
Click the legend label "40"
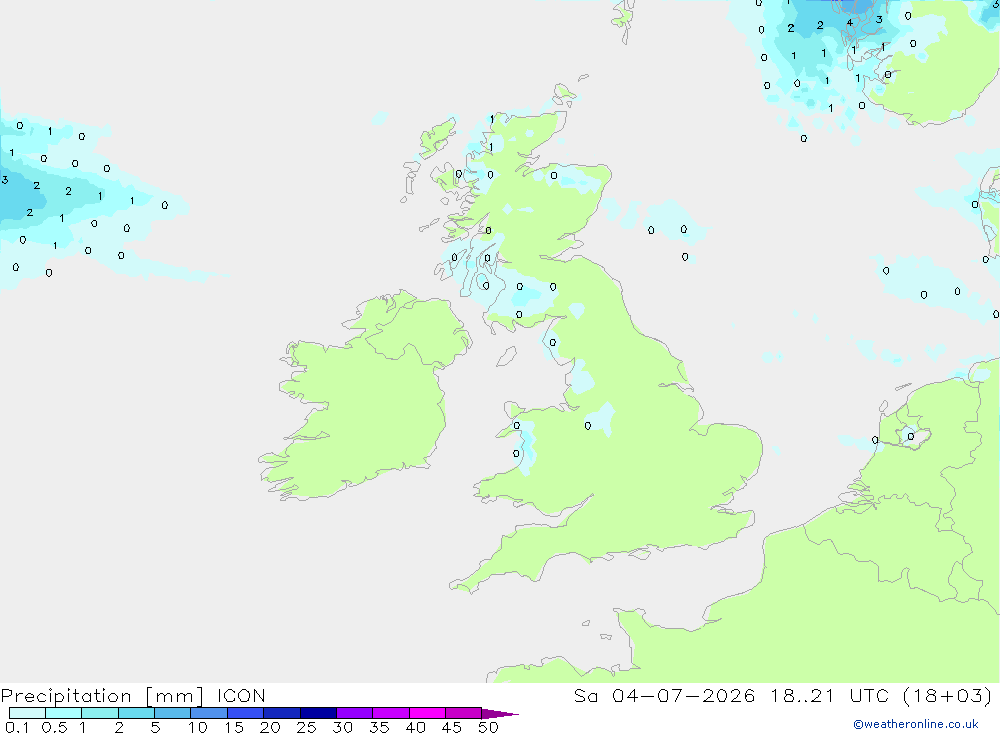click(x=416, y=727)
